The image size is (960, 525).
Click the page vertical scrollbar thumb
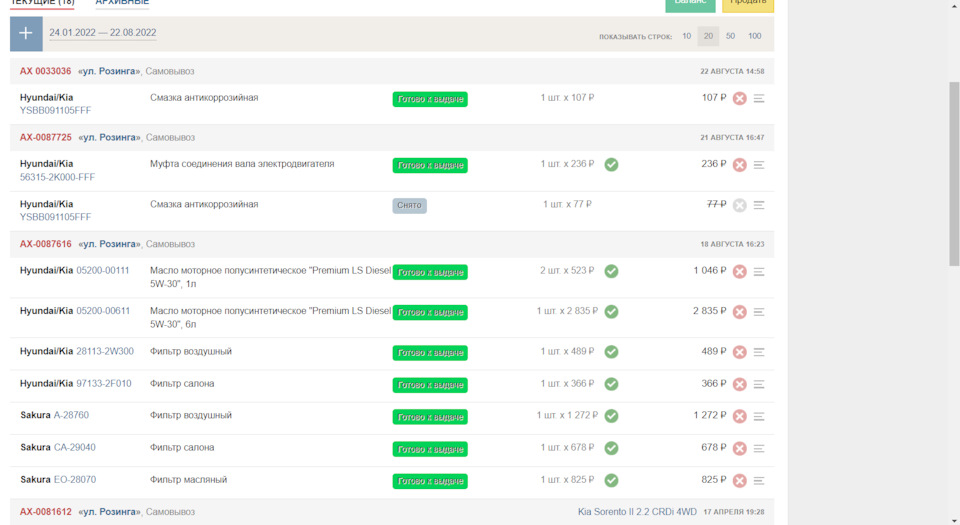click(954, 174)
